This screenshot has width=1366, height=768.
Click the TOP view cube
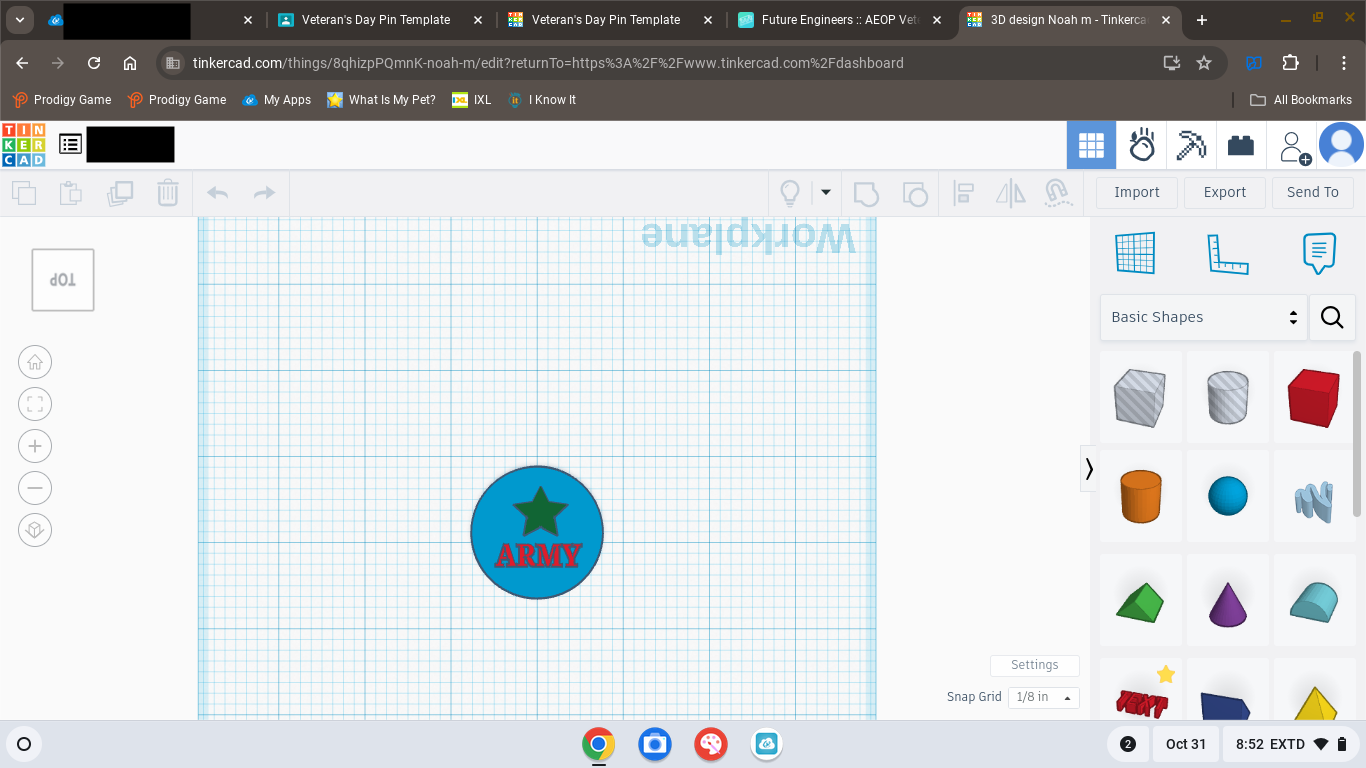63,280
